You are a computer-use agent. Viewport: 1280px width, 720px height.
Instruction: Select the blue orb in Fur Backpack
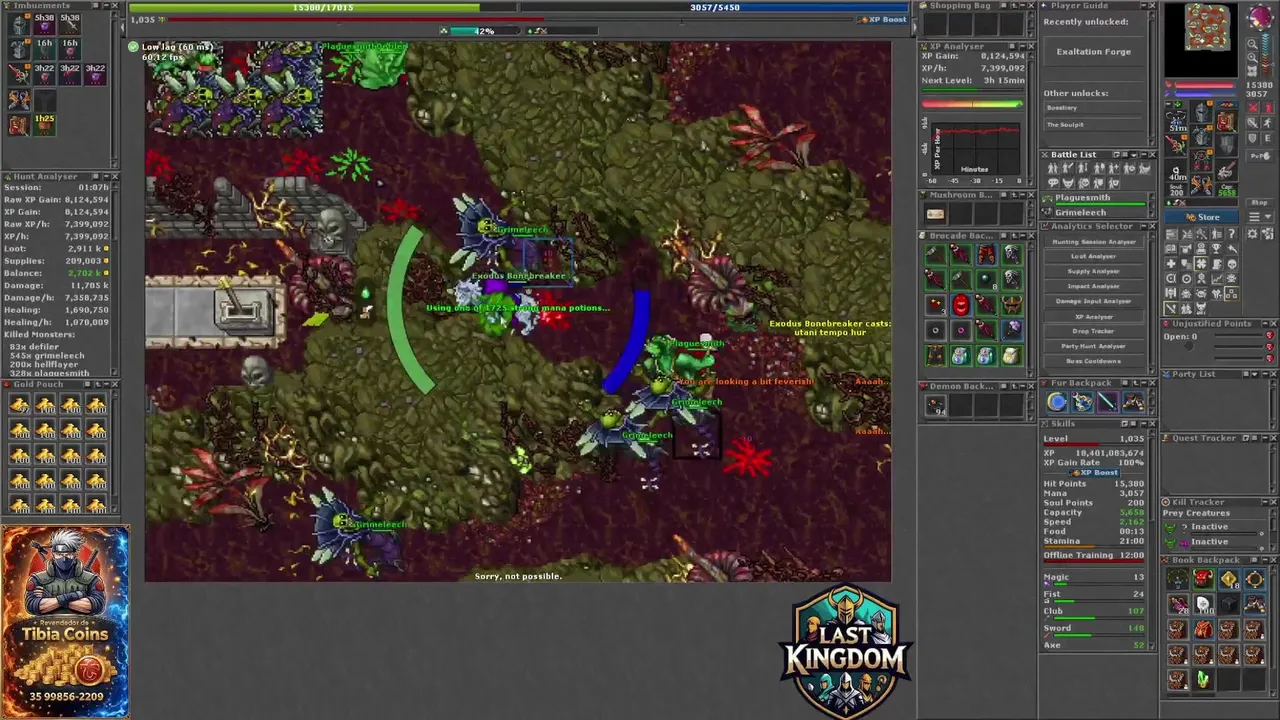[1058, 403]
